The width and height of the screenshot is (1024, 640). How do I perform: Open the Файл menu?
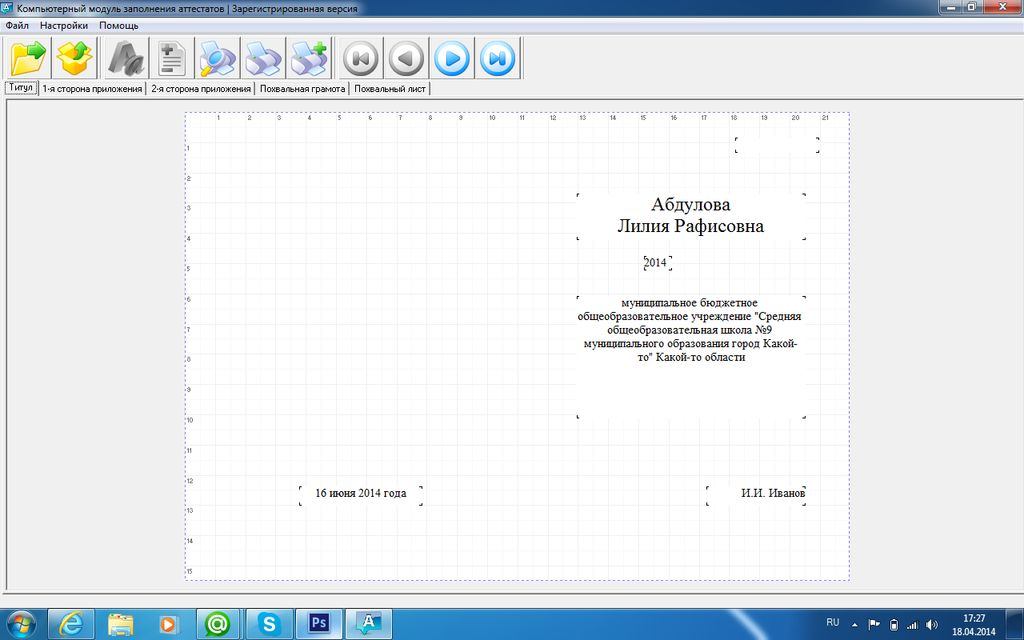pos(17,25)
